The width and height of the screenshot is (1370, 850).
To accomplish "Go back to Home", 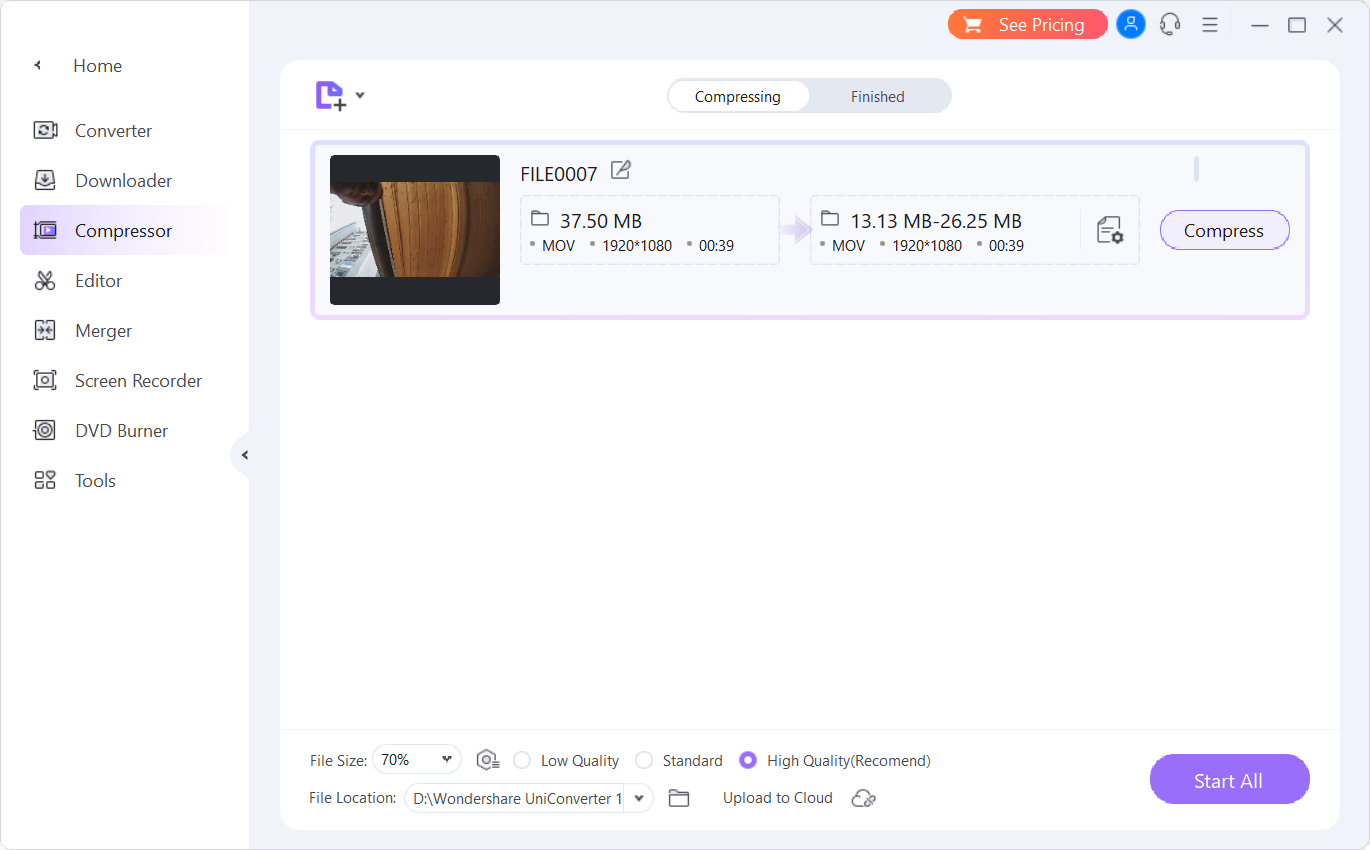I will coord(97,66).
